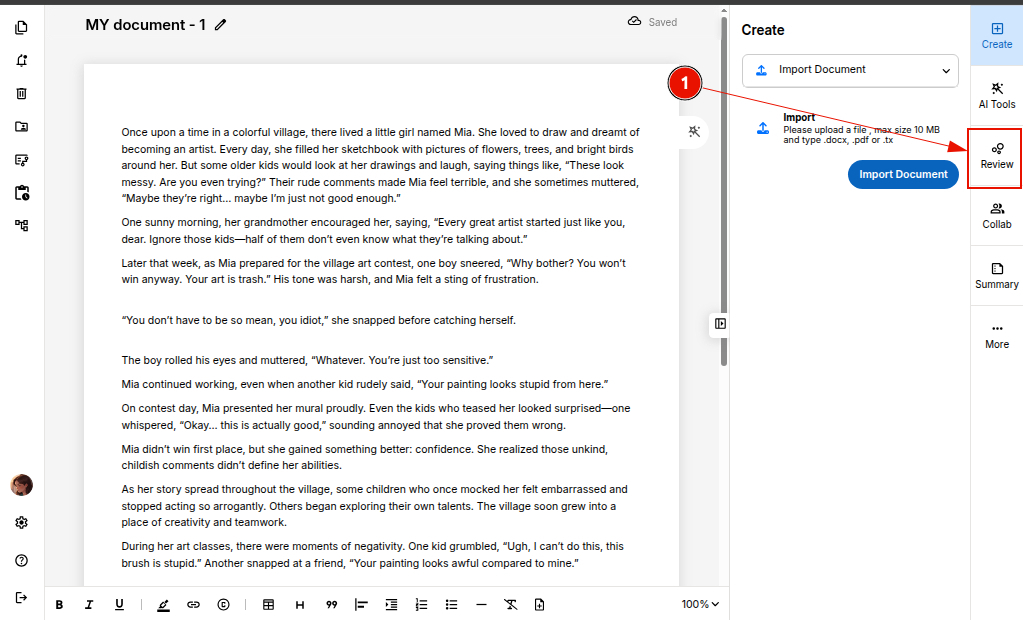Click the document vertical scrollbar
This screenshot has width=1023, height=620.
[724, 190]
